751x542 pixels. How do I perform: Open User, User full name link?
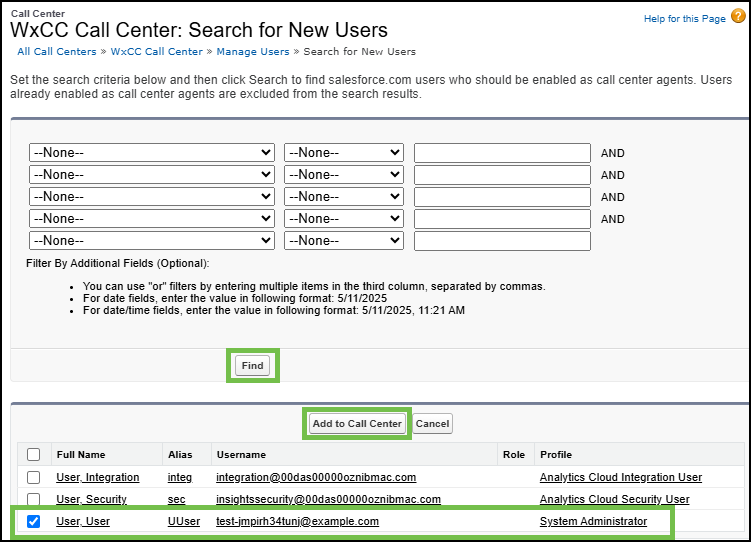point(83,521)
